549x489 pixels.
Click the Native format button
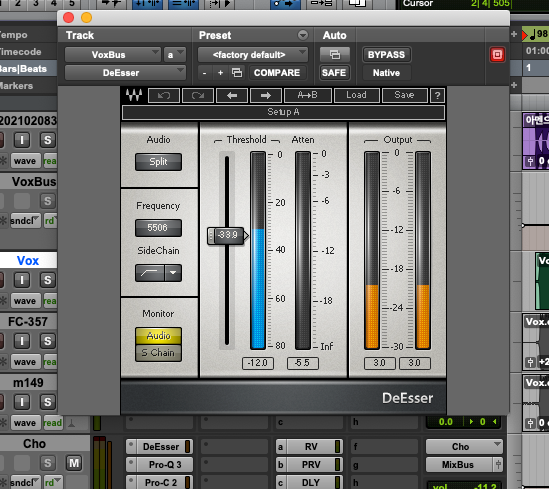tap(386, 73)
